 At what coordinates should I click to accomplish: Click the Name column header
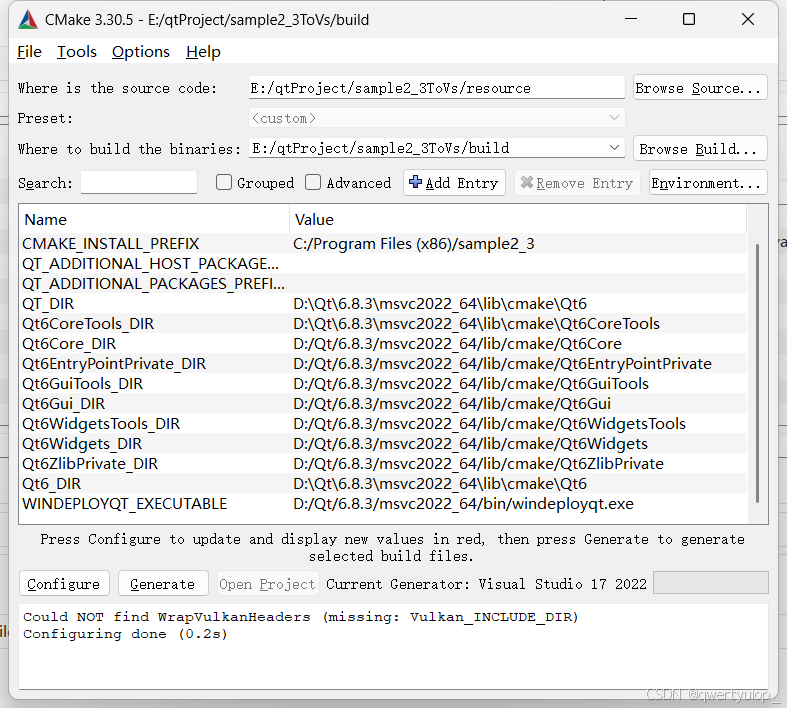pyautogui.click(x=154, y=220)
